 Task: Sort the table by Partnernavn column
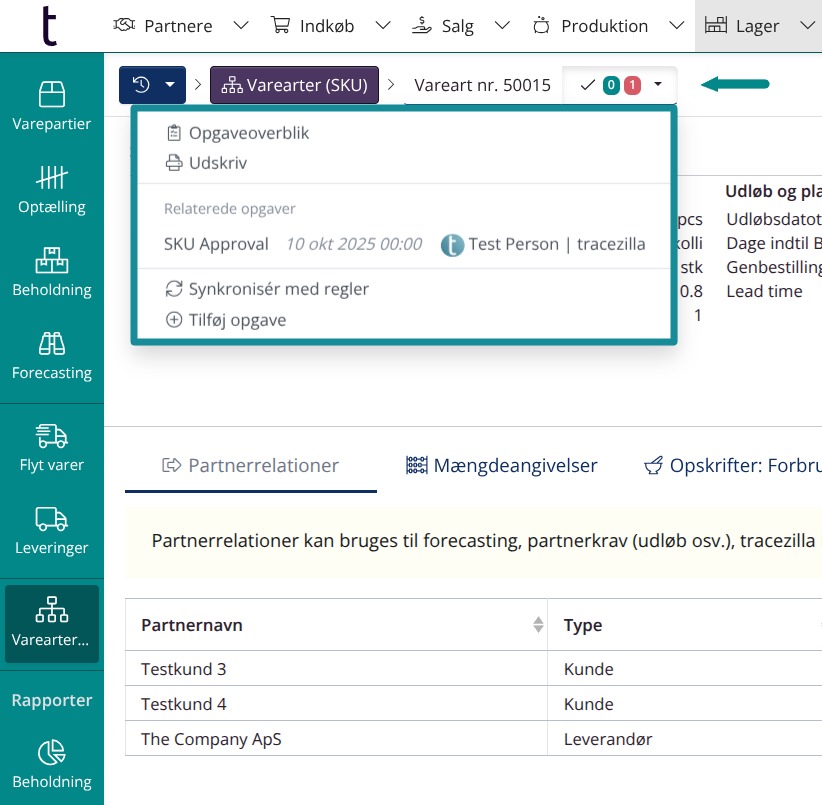538,625
